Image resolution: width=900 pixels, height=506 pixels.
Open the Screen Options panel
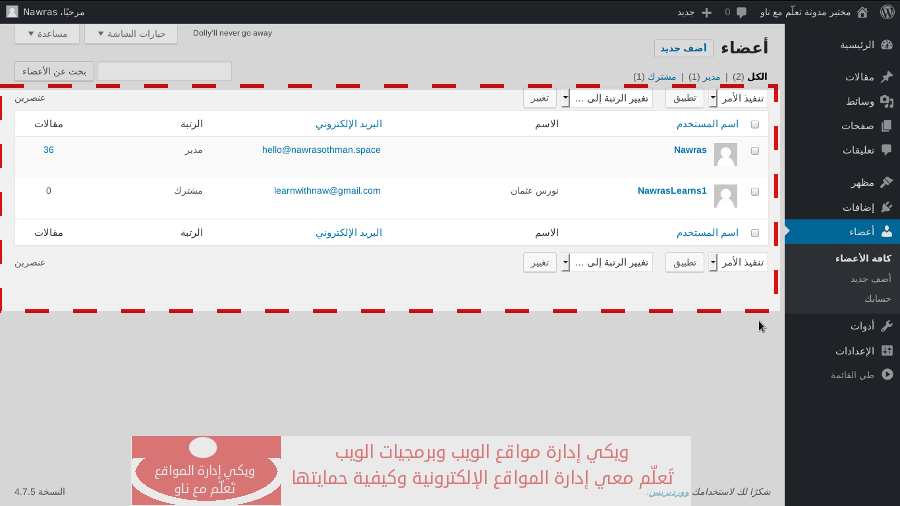tap(131, 34)
